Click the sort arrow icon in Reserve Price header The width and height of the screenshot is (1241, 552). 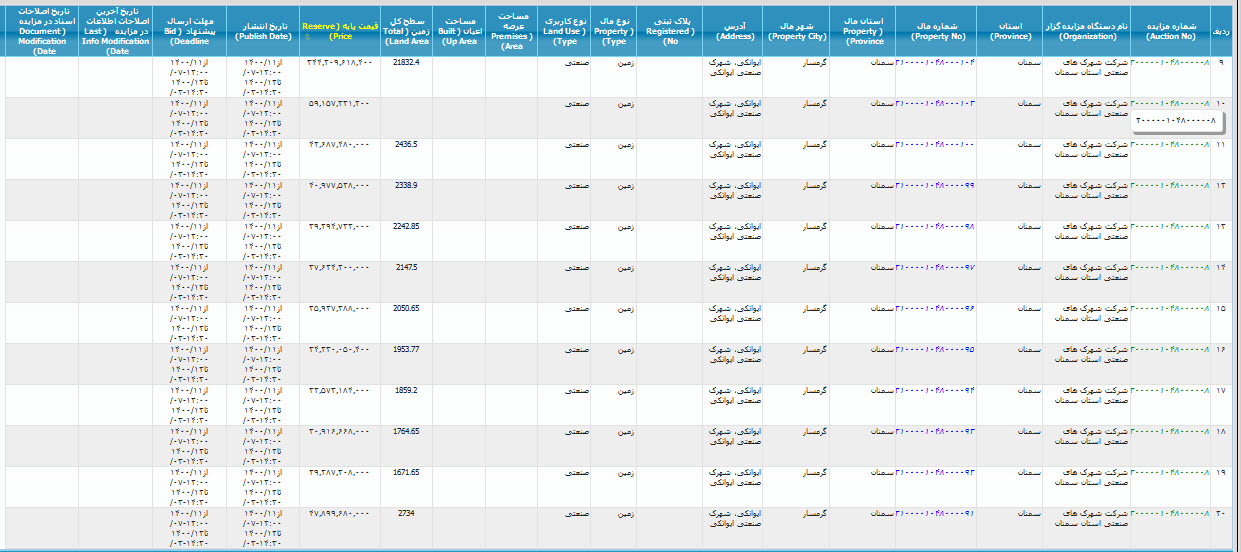pos(307,36)
